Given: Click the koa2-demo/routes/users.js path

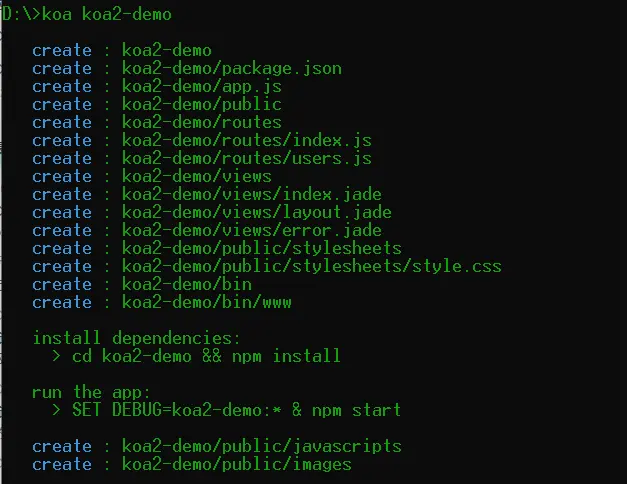Looking at the screenshot, I should coord(247,158).
